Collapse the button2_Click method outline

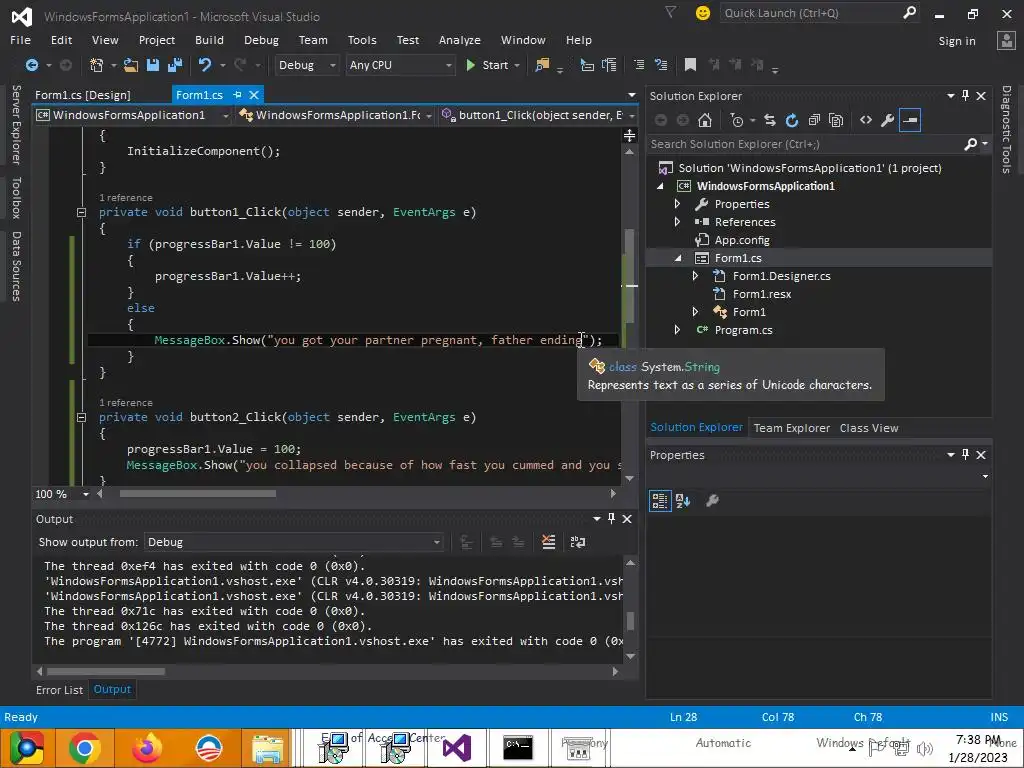coord(82,417)
